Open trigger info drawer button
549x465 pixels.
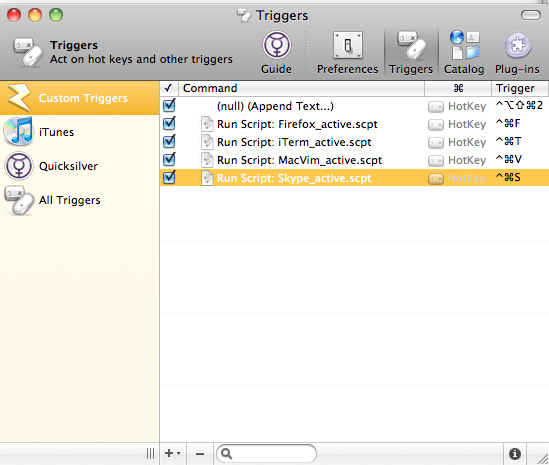click(515, 454)
